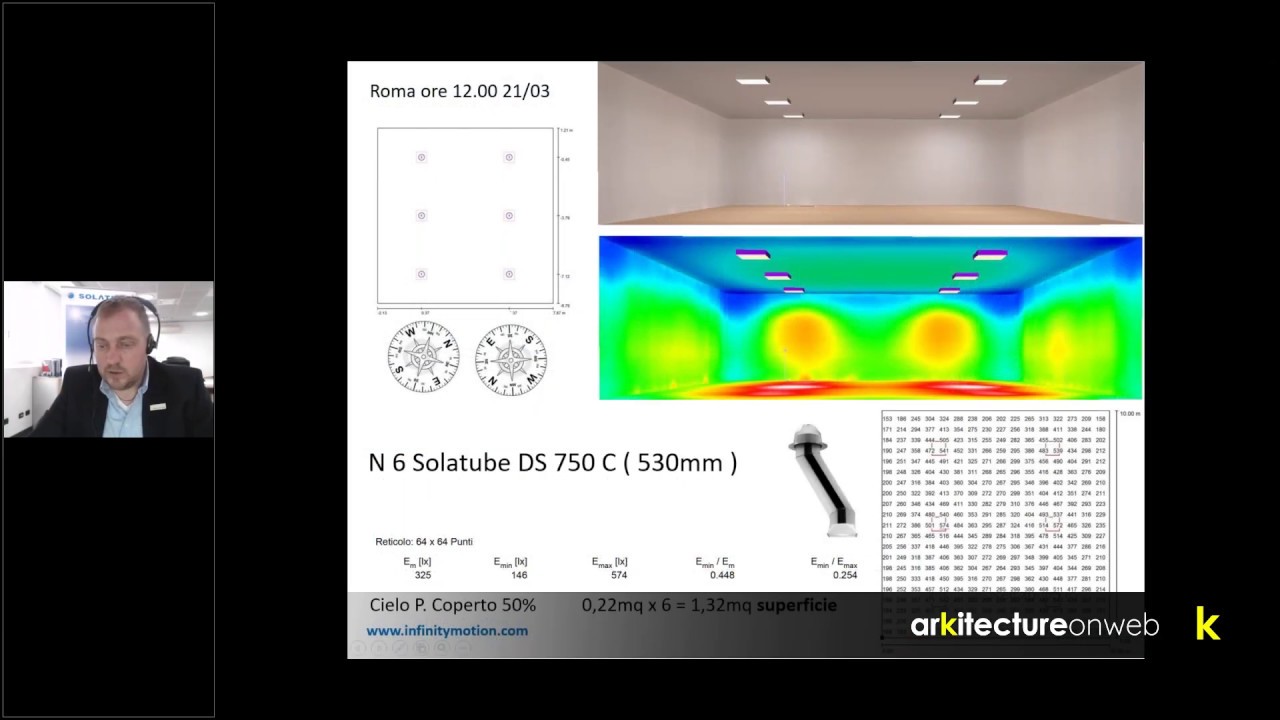This screenshot has height=720, width=1280.
Task: Select the text "0,22mq x 6 = 1,32mq superficie"
Action: coord(710,605)
